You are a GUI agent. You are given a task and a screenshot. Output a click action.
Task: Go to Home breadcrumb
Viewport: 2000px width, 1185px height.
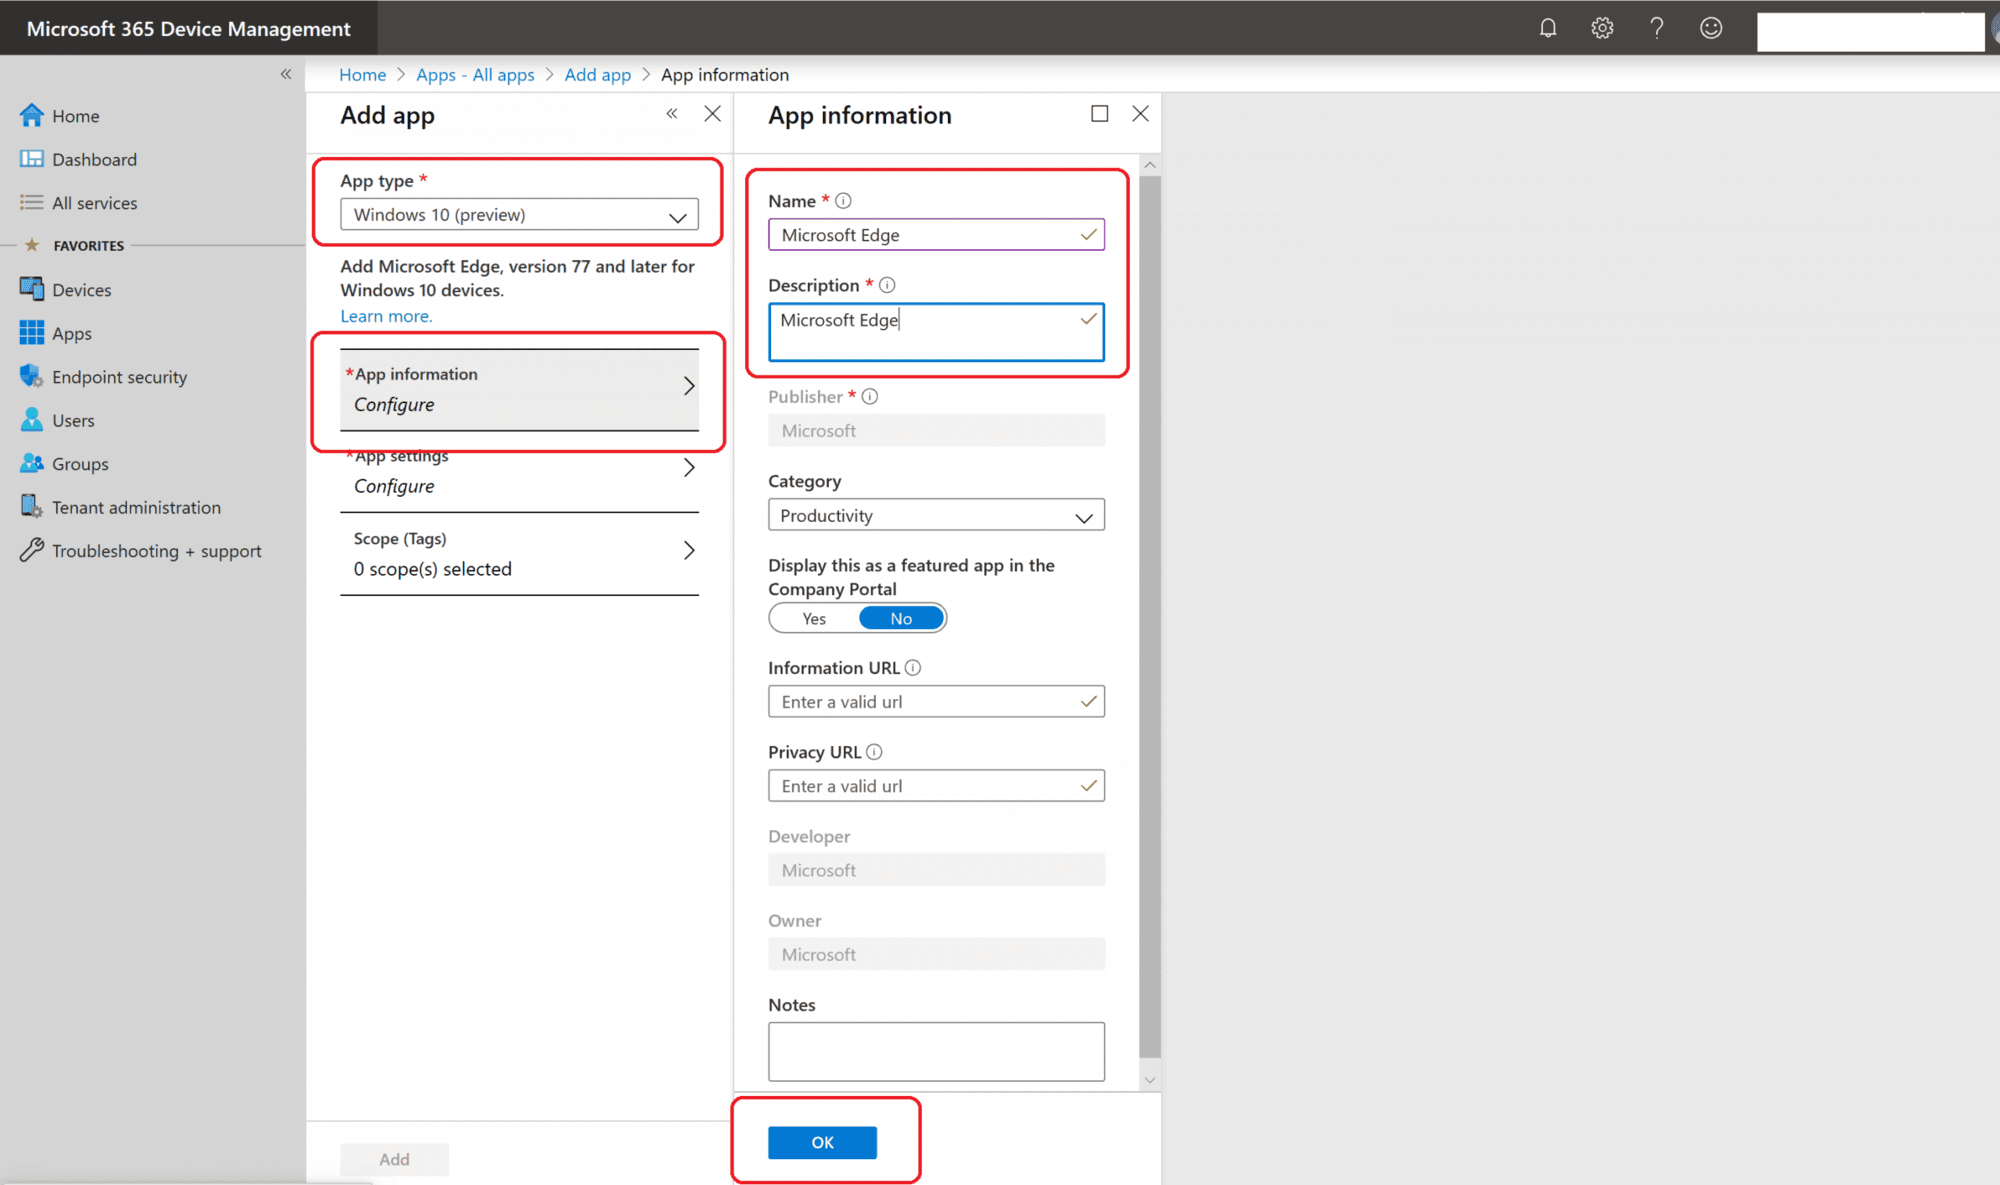pyautogui.click(x=362, y=75)
